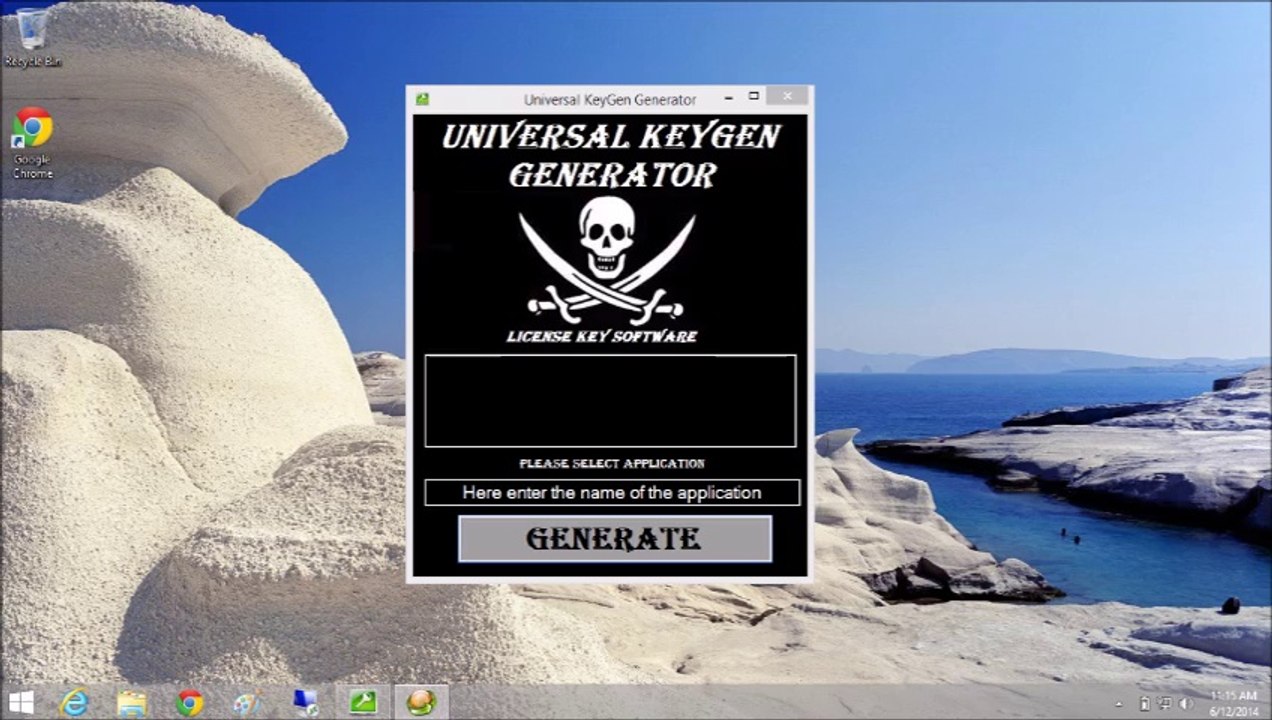Click the battery status tray icon
This screenshot has height=720, width=1272.
tap(1145, 704)
